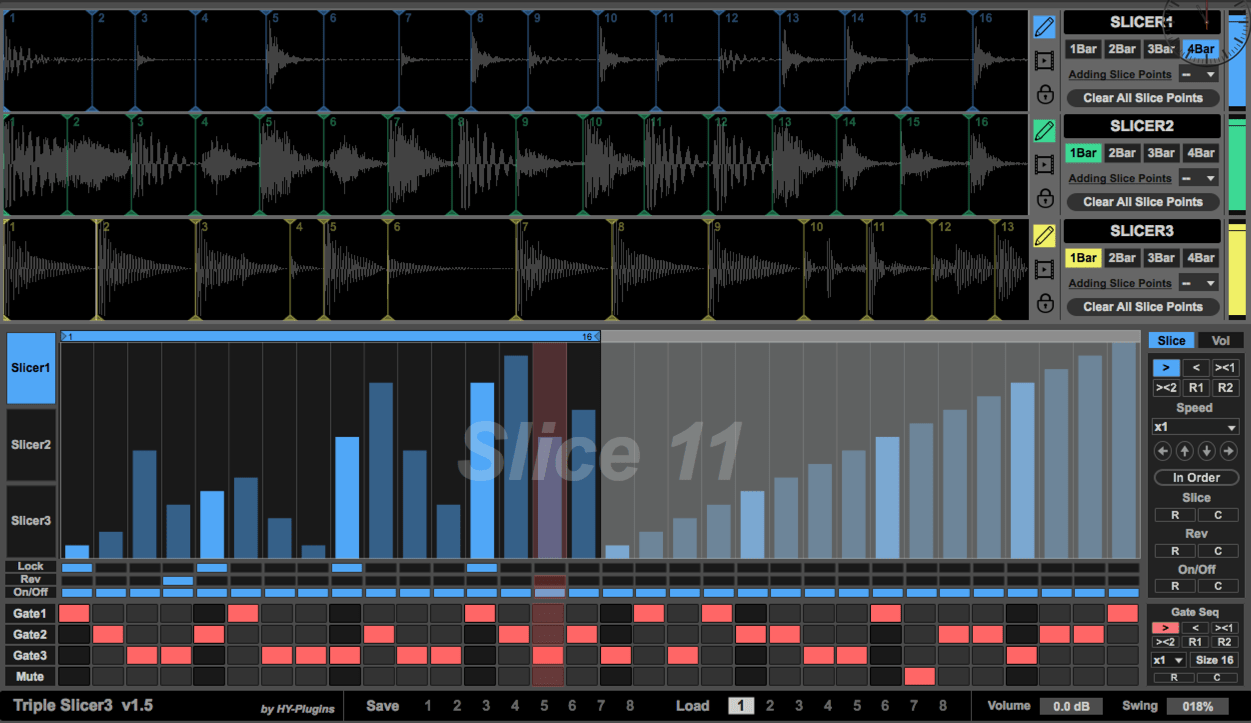Toggle the Lock cell on step 1
This screenshot has height=723, width=1251.
click(x=76, y=567)
